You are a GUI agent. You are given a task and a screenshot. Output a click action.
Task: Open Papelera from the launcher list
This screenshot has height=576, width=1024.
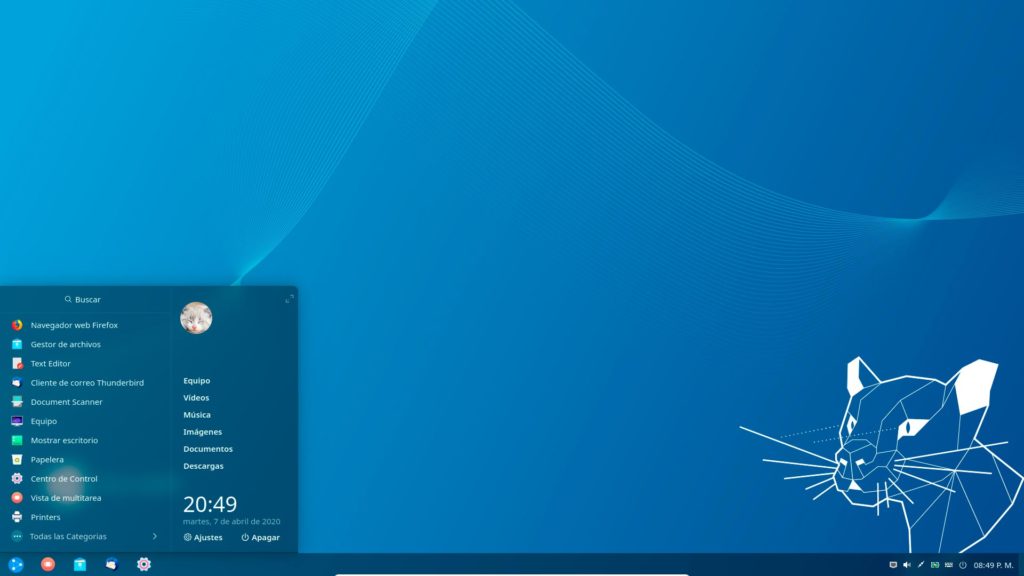pyautogui.click(x=46, y=460)
